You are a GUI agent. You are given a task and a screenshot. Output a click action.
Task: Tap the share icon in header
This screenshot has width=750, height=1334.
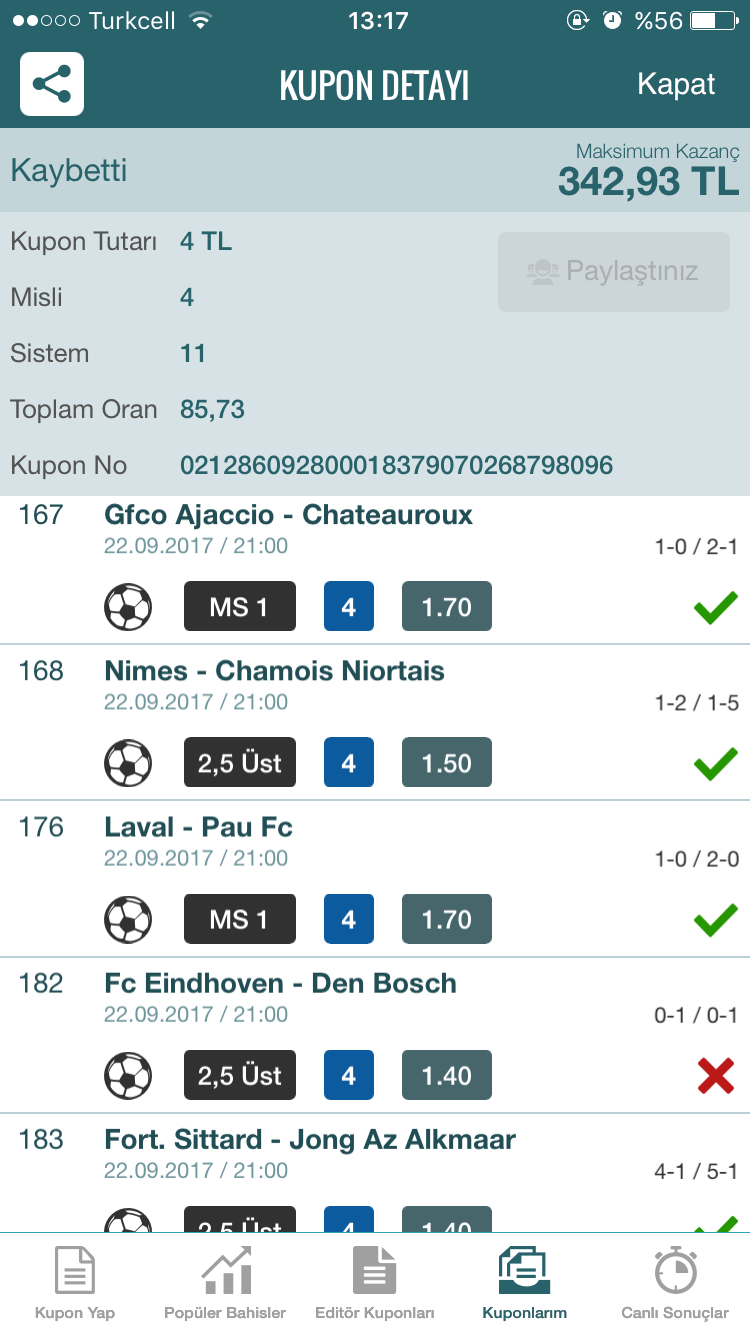click(x=52, y=84)
